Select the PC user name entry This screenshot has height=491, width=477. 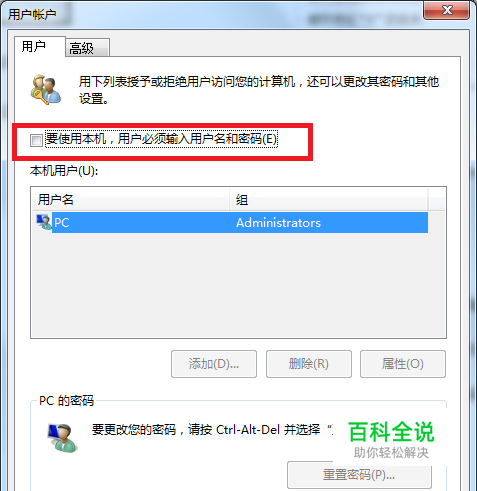[62, 223]
